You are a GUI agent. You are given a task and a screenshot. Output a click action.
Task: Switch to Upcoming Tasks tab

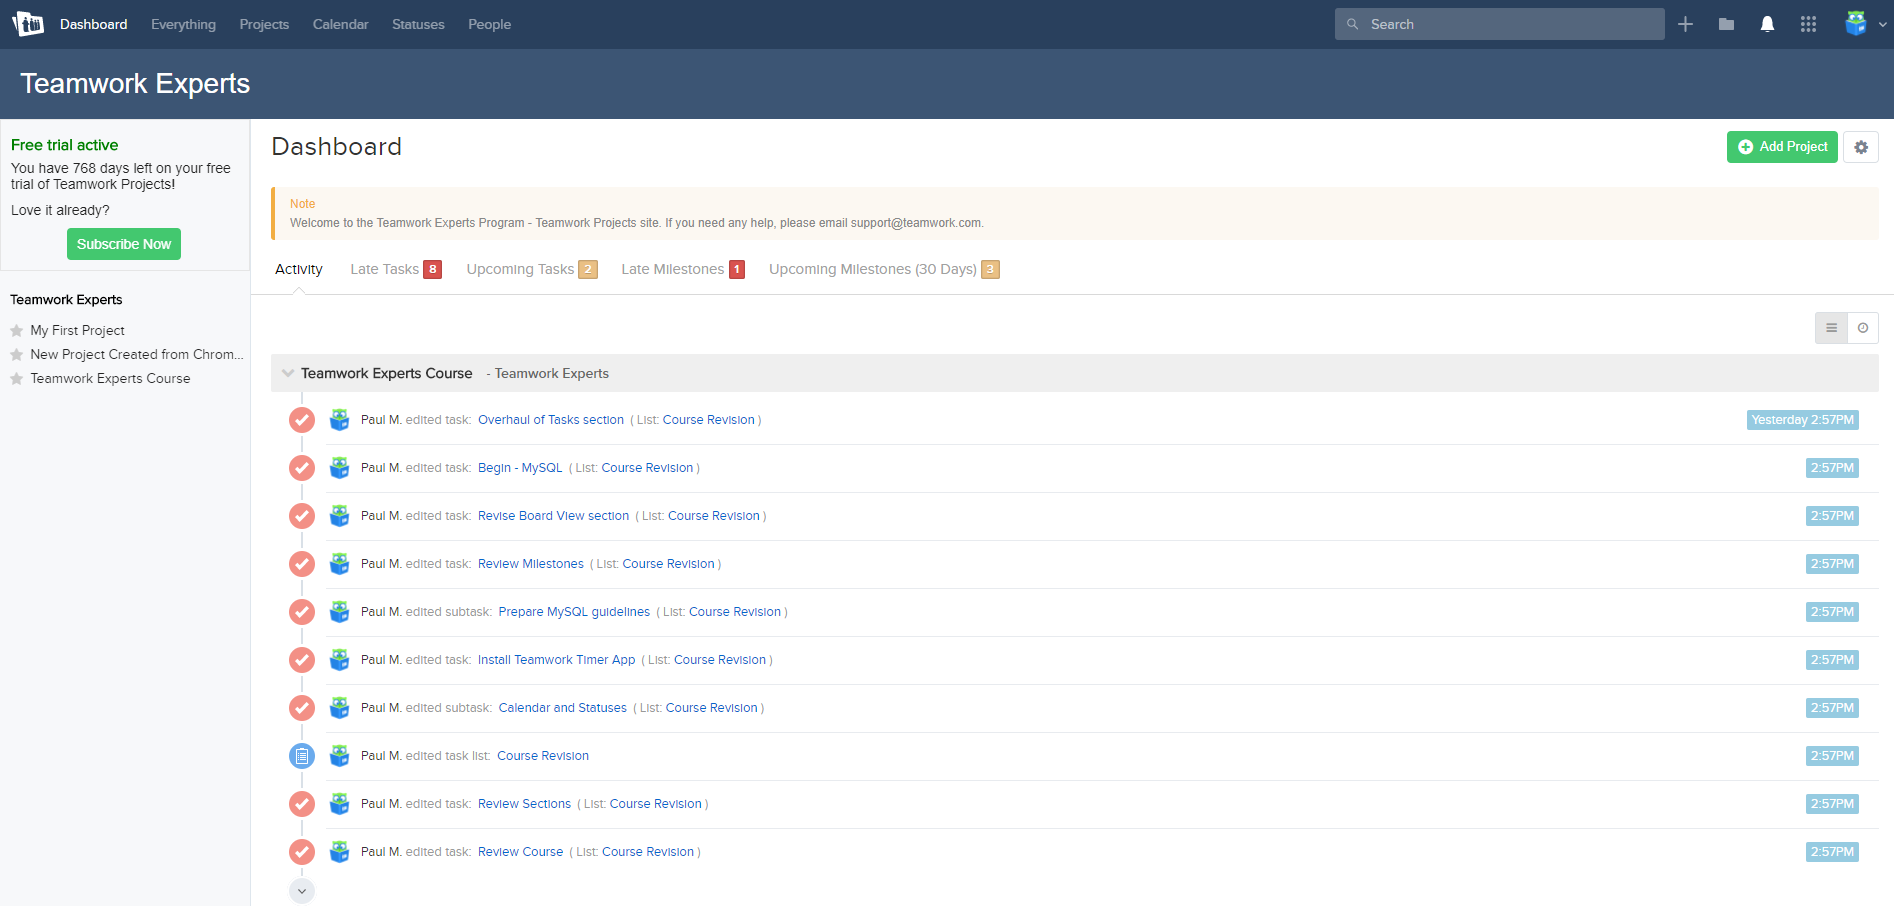[x=531, y=269]
